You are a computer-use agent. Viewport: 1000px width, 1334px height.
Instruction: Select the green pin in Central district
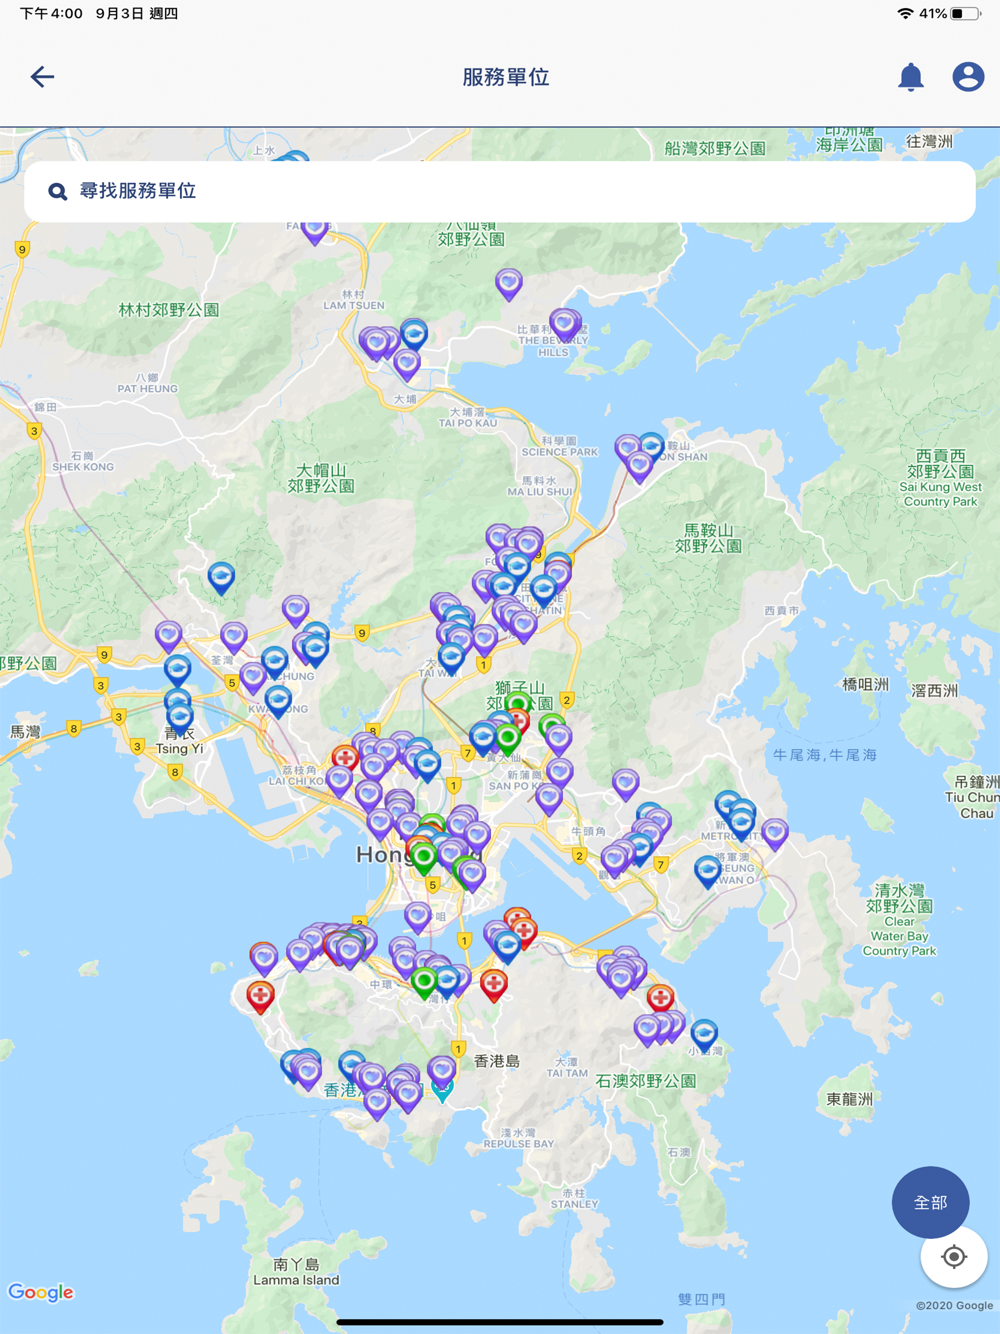point(424,981)
